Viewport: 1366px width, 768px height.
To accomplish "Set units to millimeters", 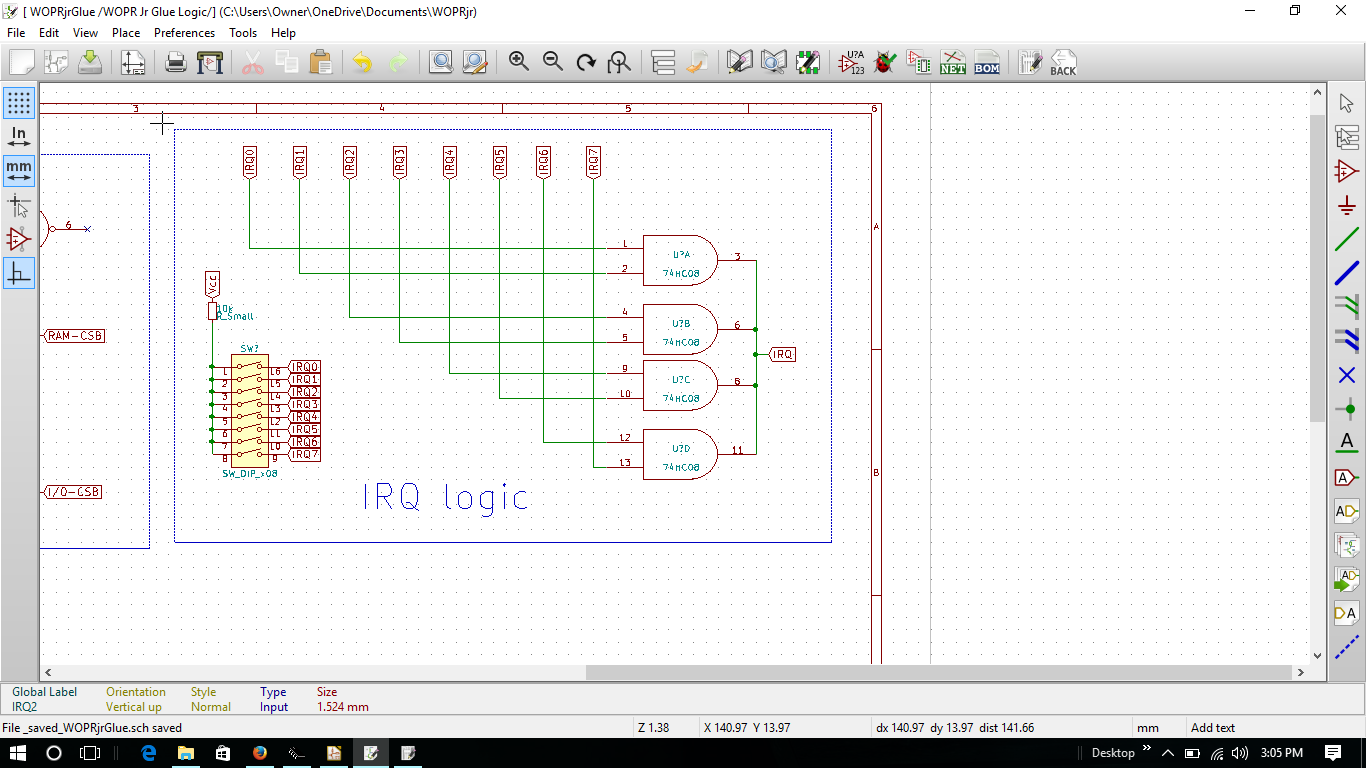I will [x=19, y=171].
